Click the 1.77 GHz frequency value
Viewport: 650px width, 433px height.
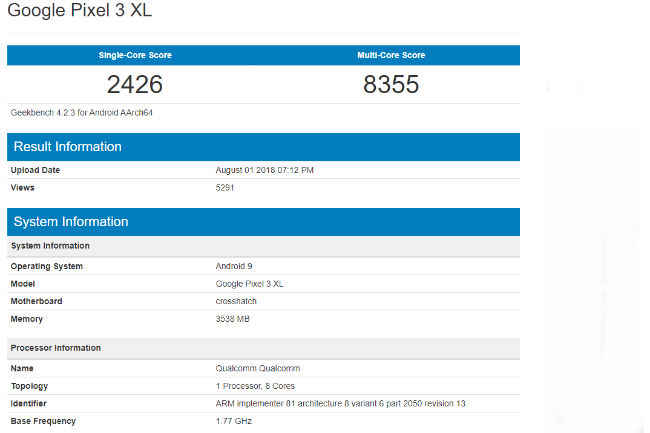point(234,421)
